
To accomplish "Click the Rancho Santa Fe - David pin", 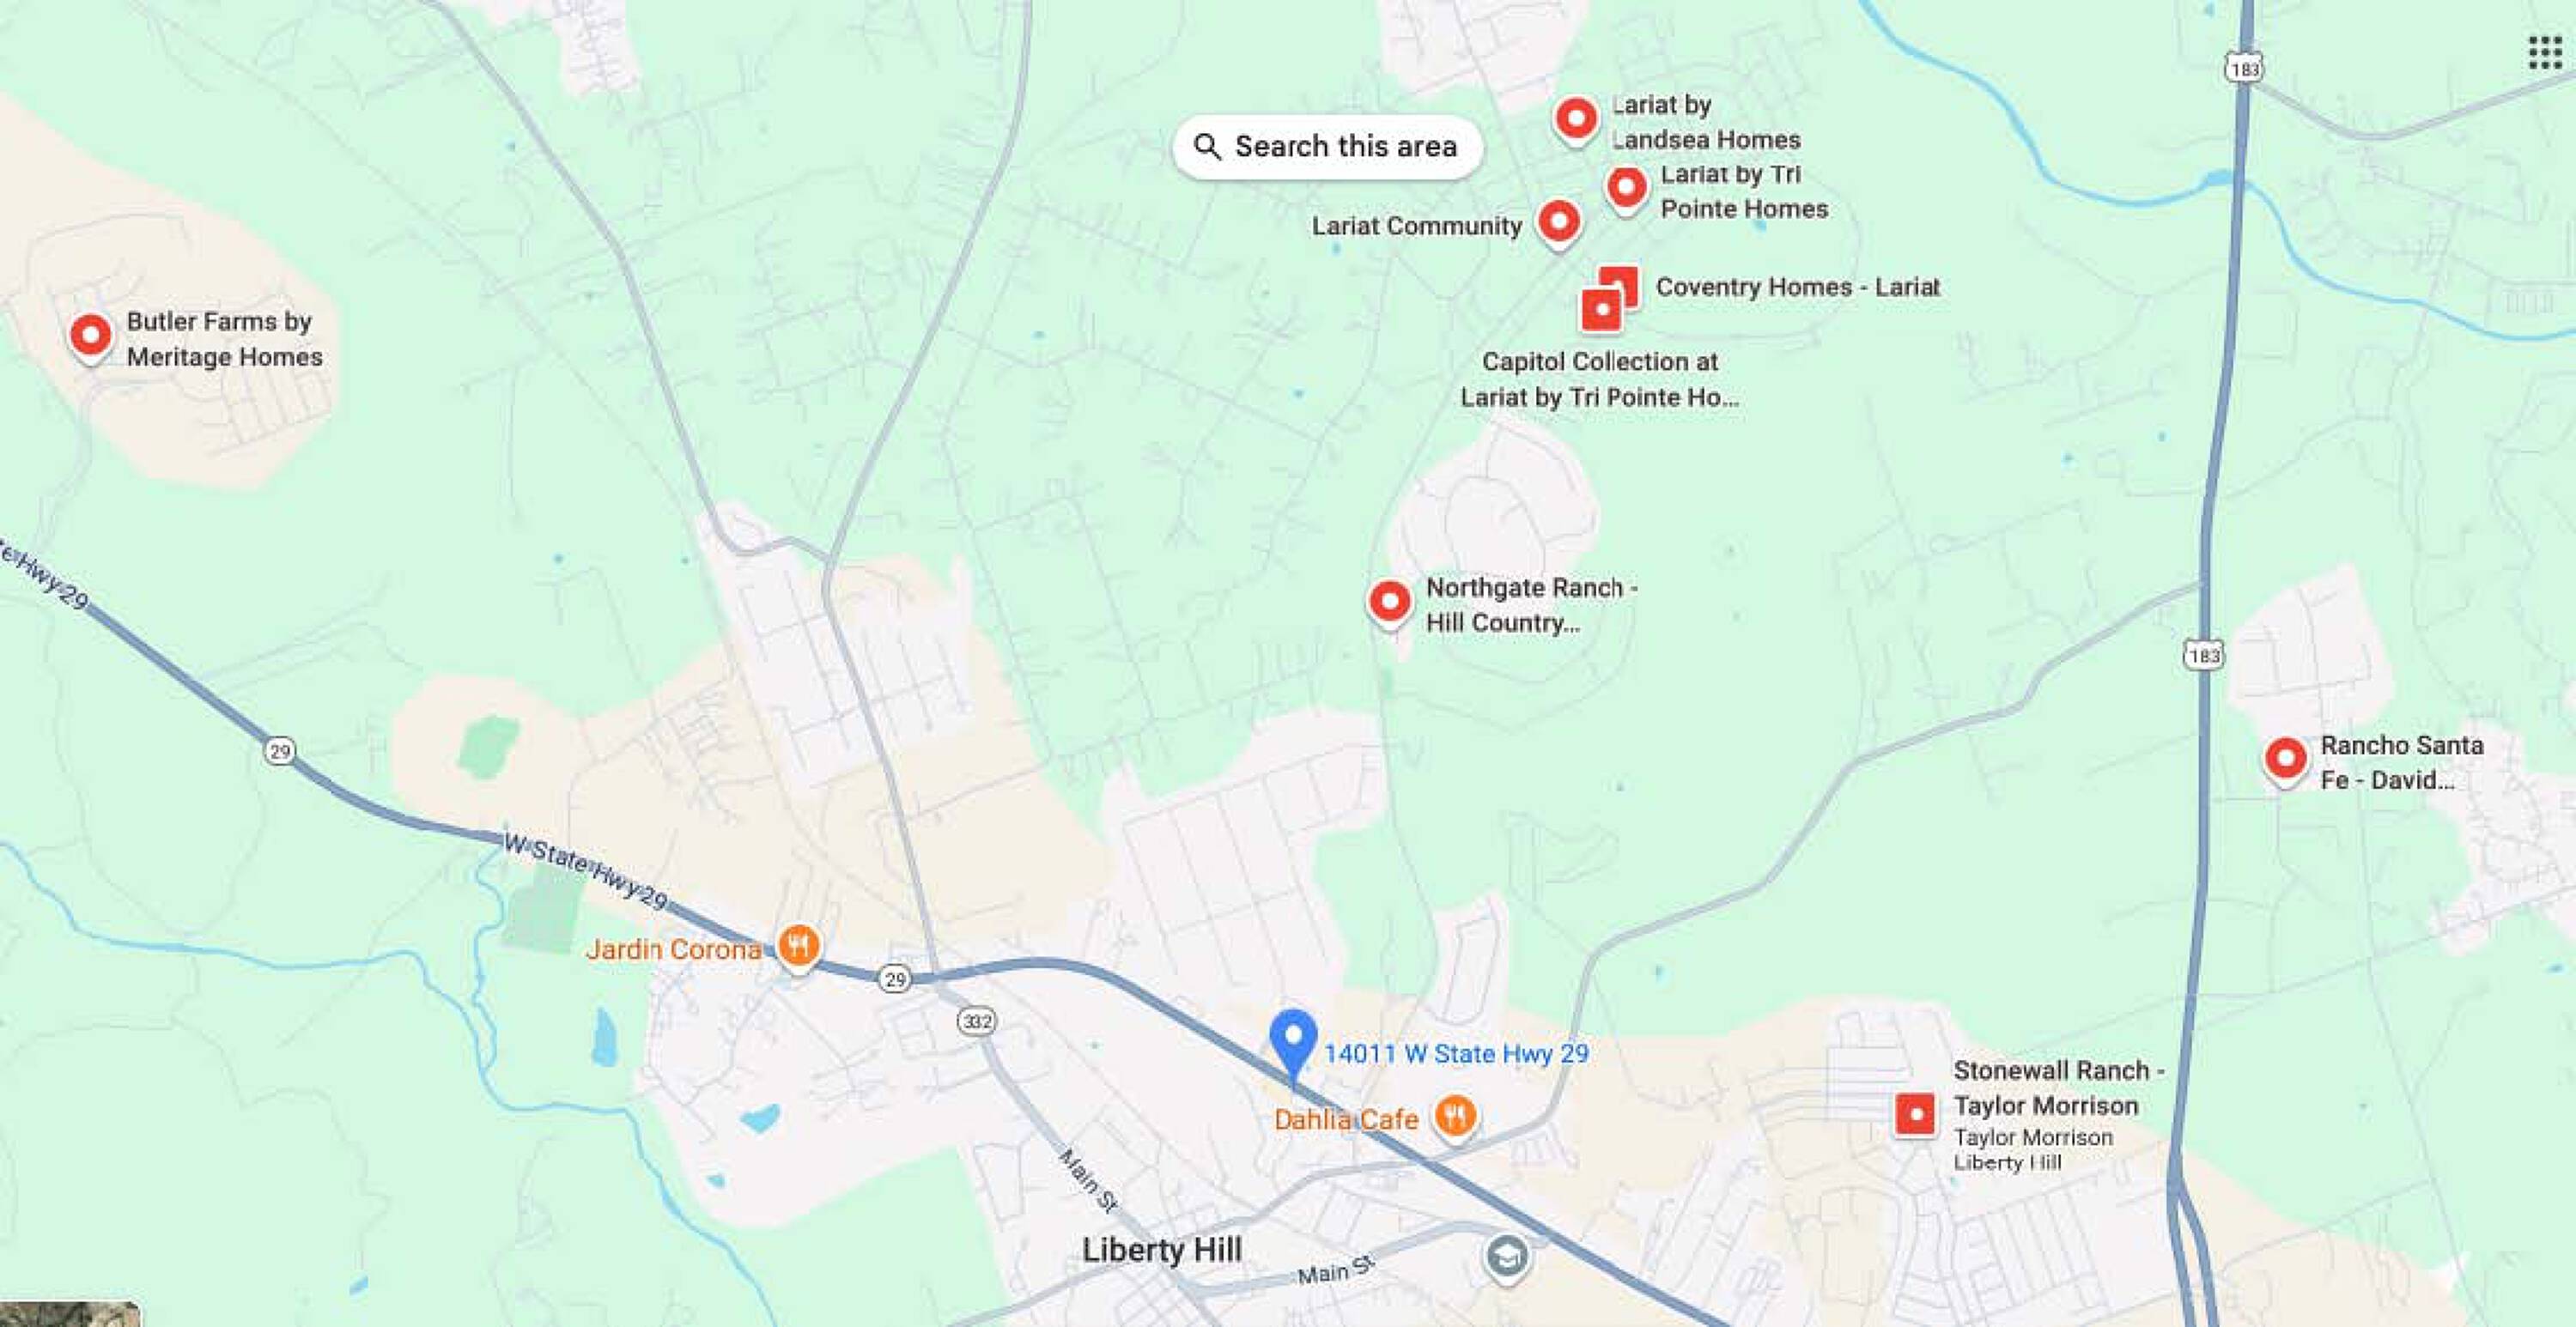I will tap(2285, 760).
